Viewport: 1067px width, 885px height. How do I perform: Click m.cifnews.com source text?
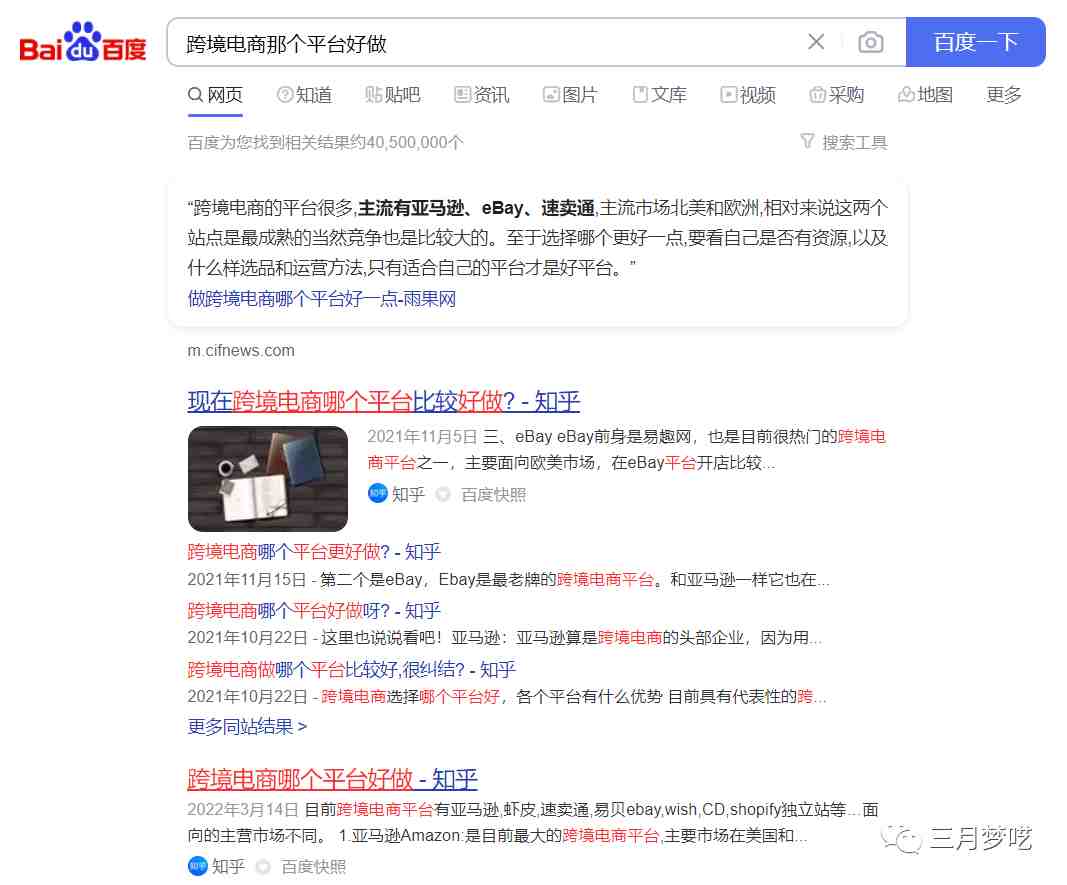241,350
